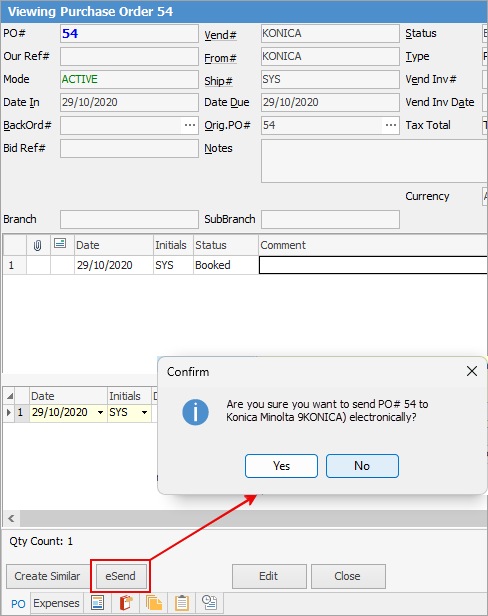Click the Currency label
The height and width of the screenshot is (616, 488).
point(427,196)
